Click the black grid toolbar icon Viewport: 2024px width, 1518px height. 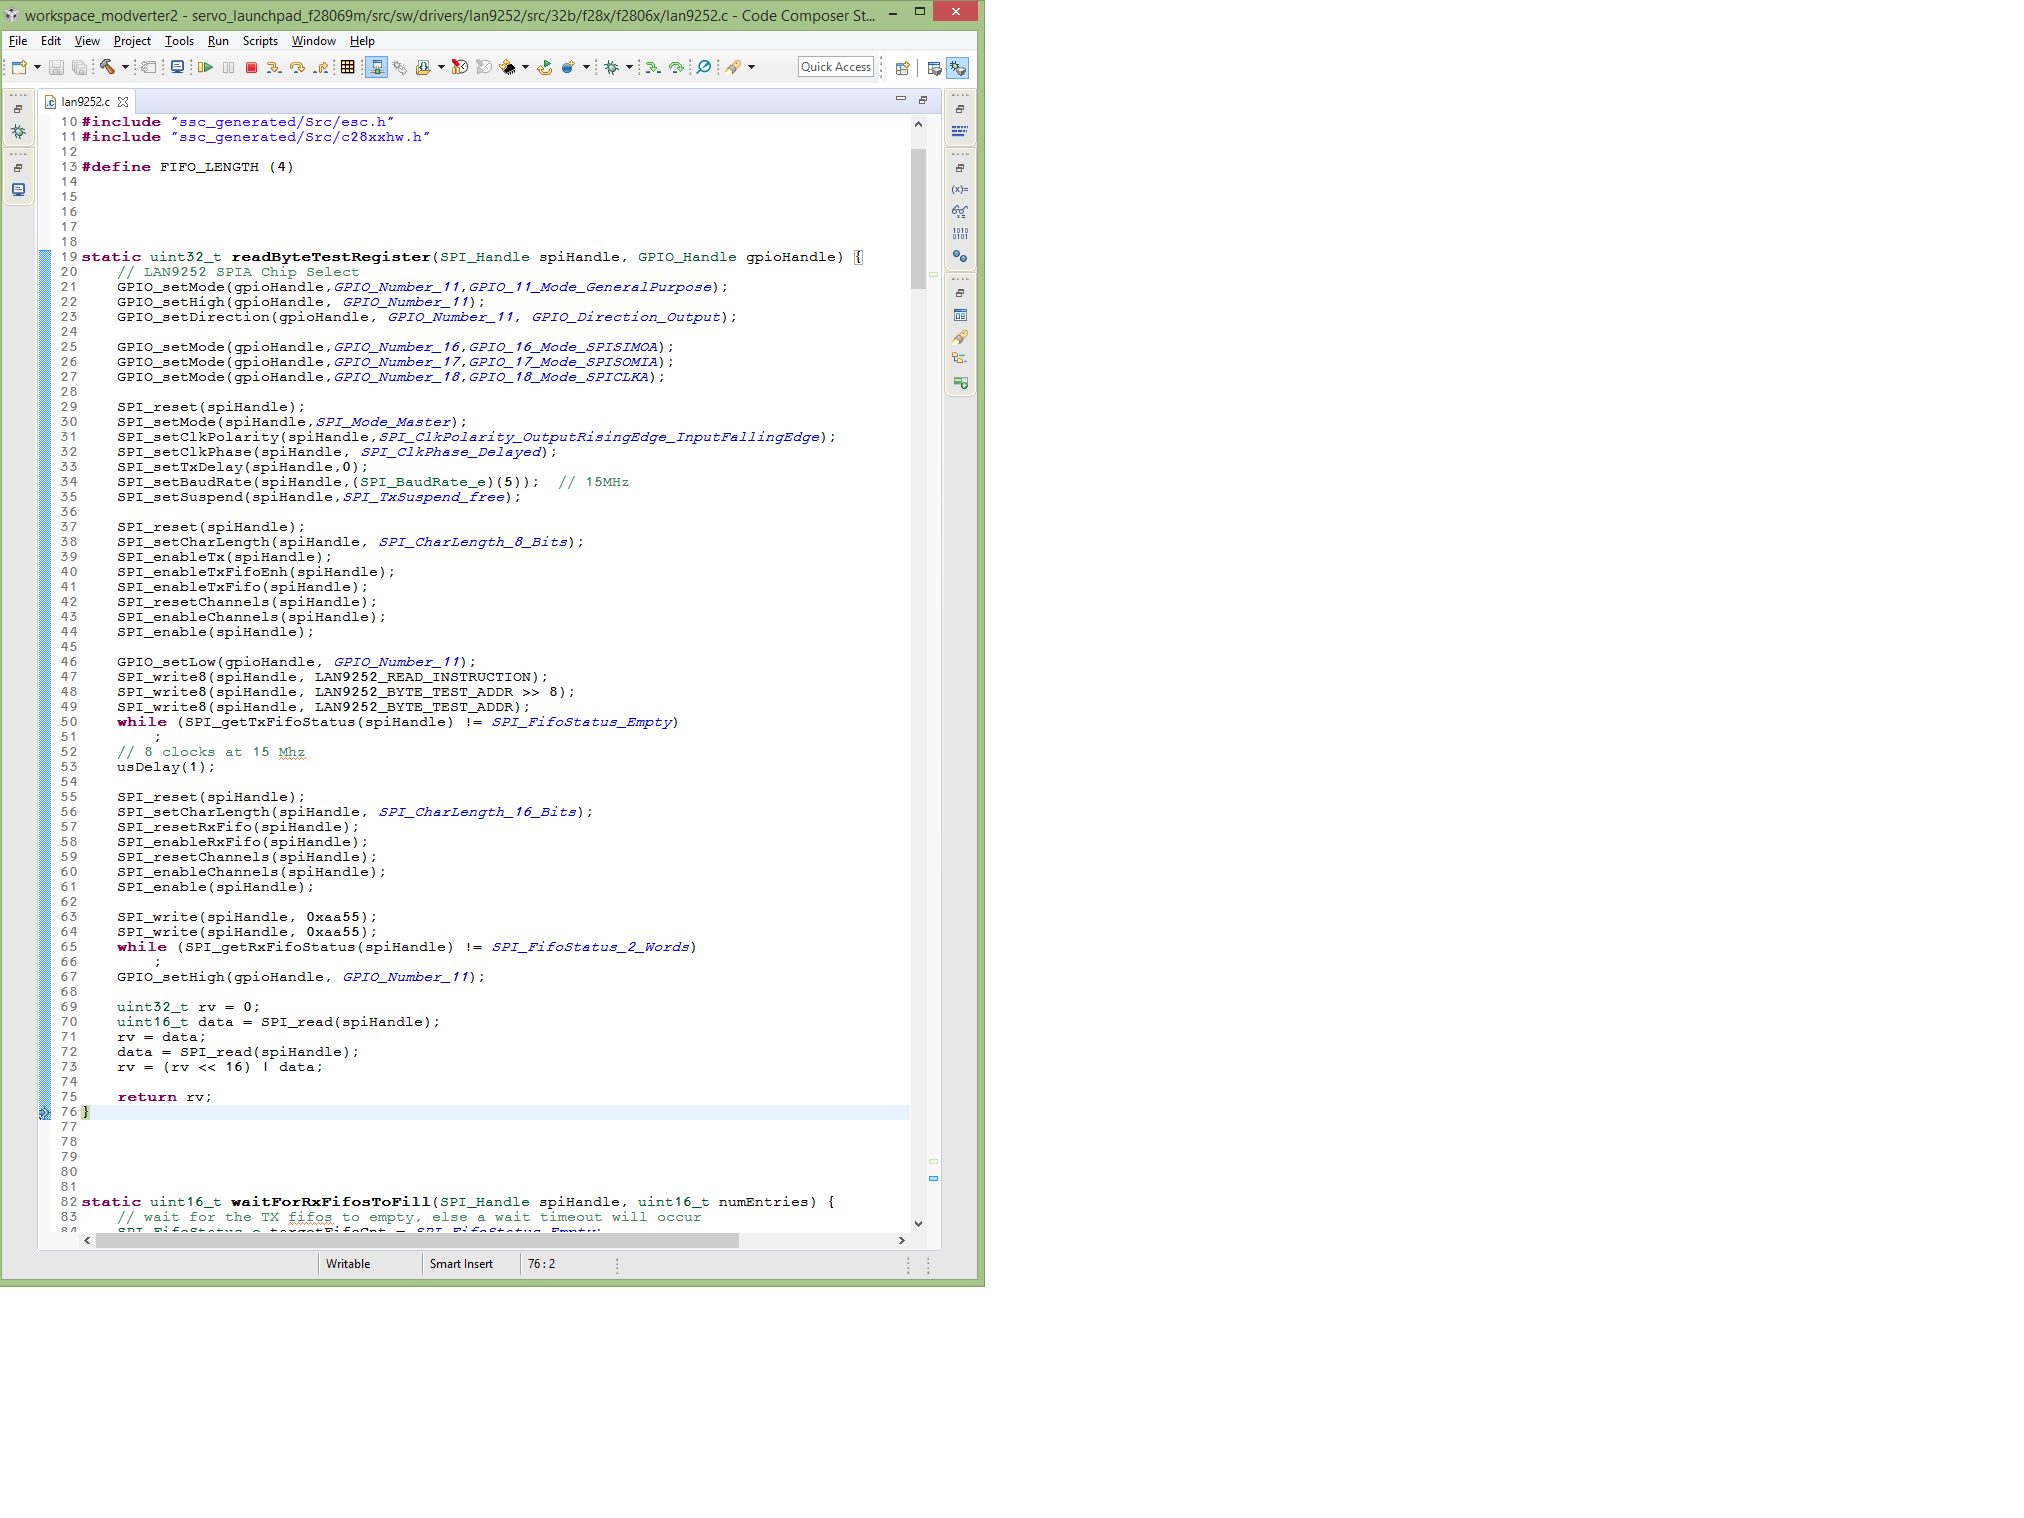pyautogui.click(x=347, y=67)
